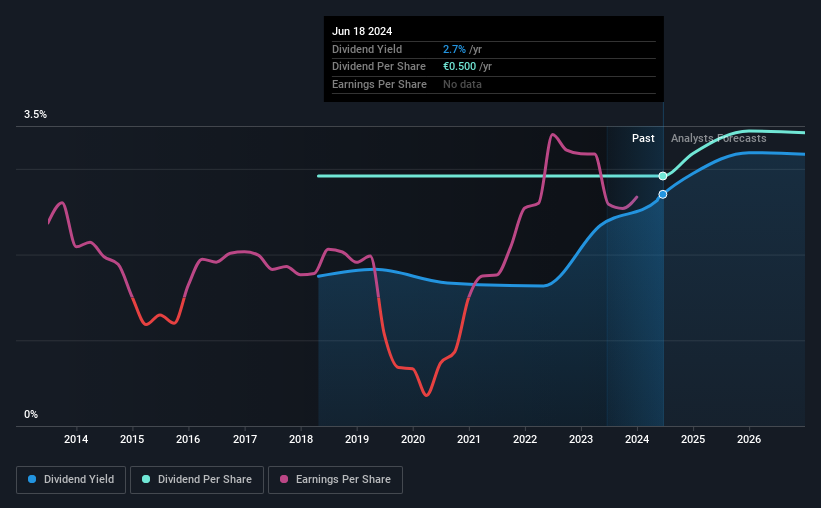This screenshot has width=821, height=508.
Task: Select the 2018 x-axis label
Action: coord(301,439)
